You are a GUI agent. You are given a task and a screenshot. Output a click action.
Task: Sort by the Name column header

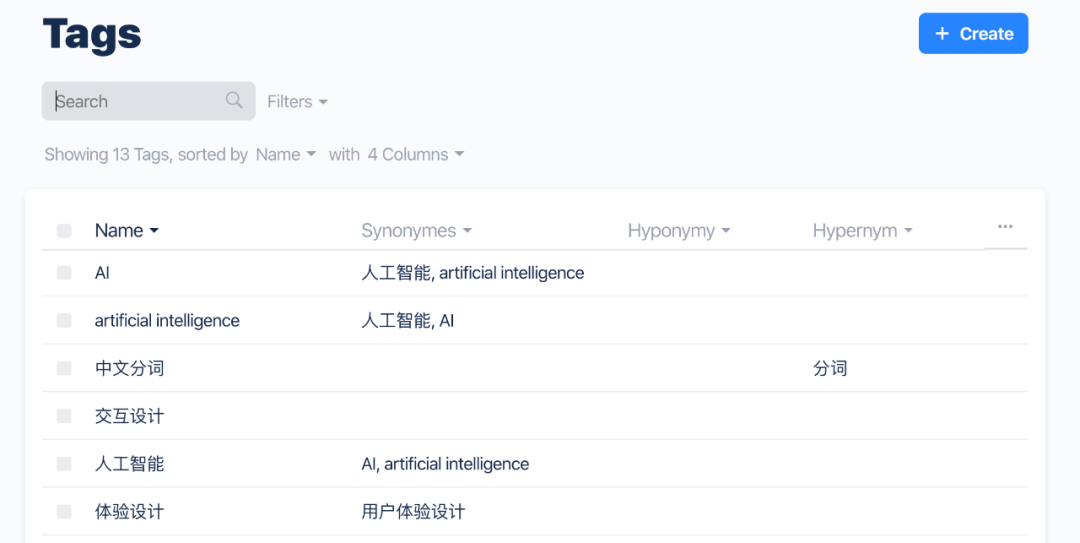pyautogui.click(x=126, y=231)
